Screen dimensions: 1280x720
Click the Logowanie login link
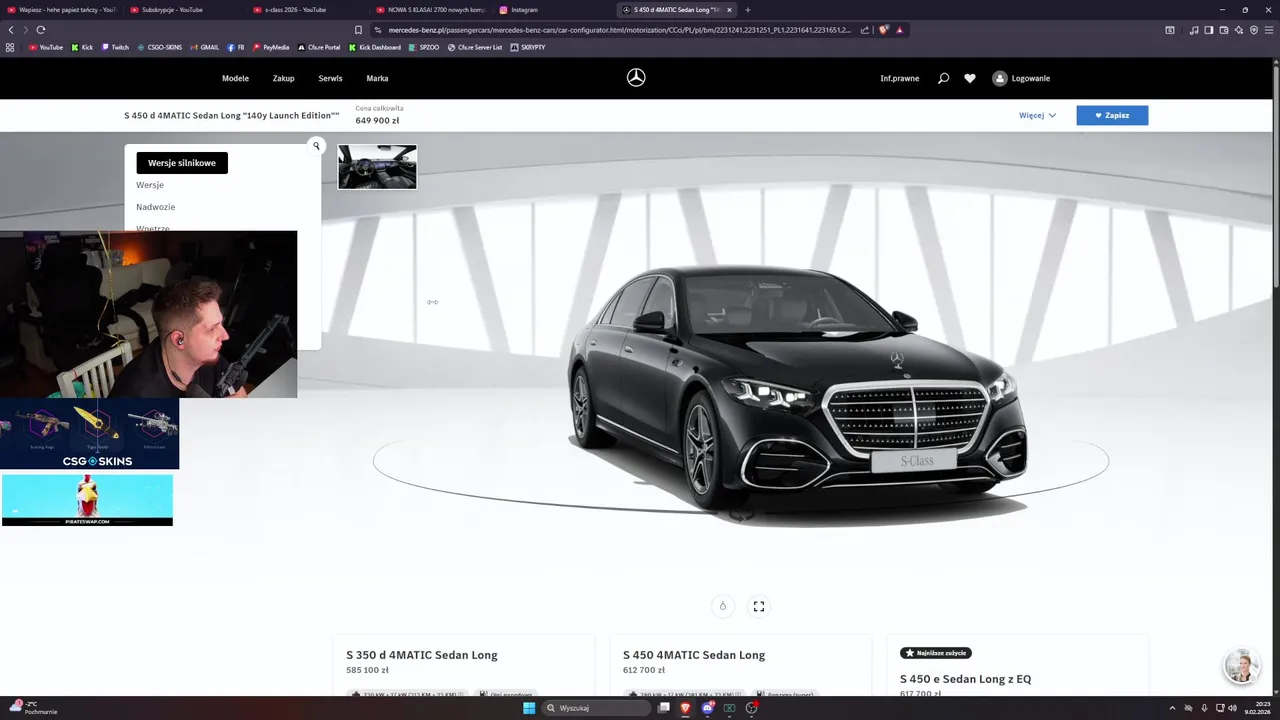1031,78
